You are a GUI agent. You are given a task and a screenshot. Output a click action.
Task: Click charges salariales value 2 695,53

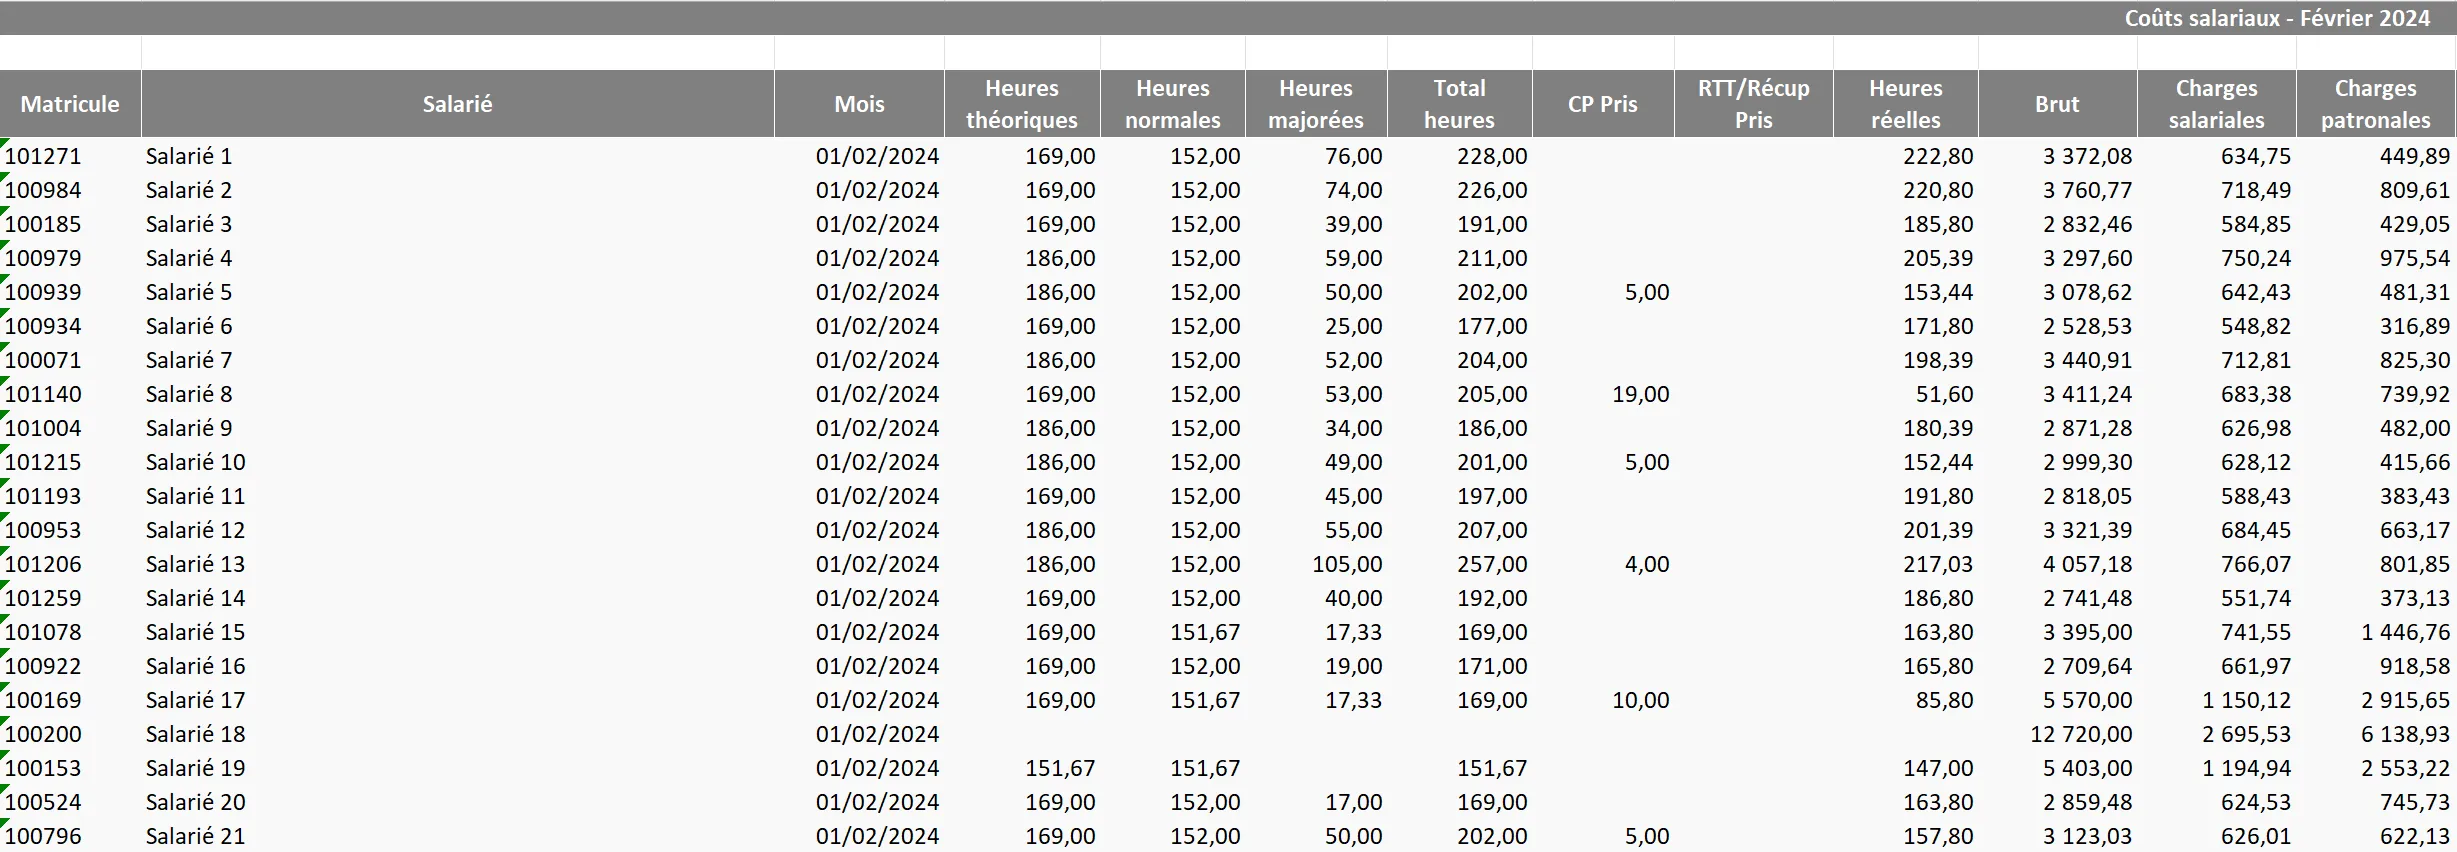(x=2246, y=734)
